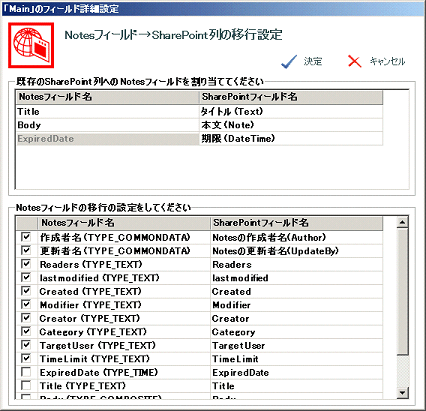Click the Created SharePoint field name cell

pyautogui.click(x=297, y=291)
